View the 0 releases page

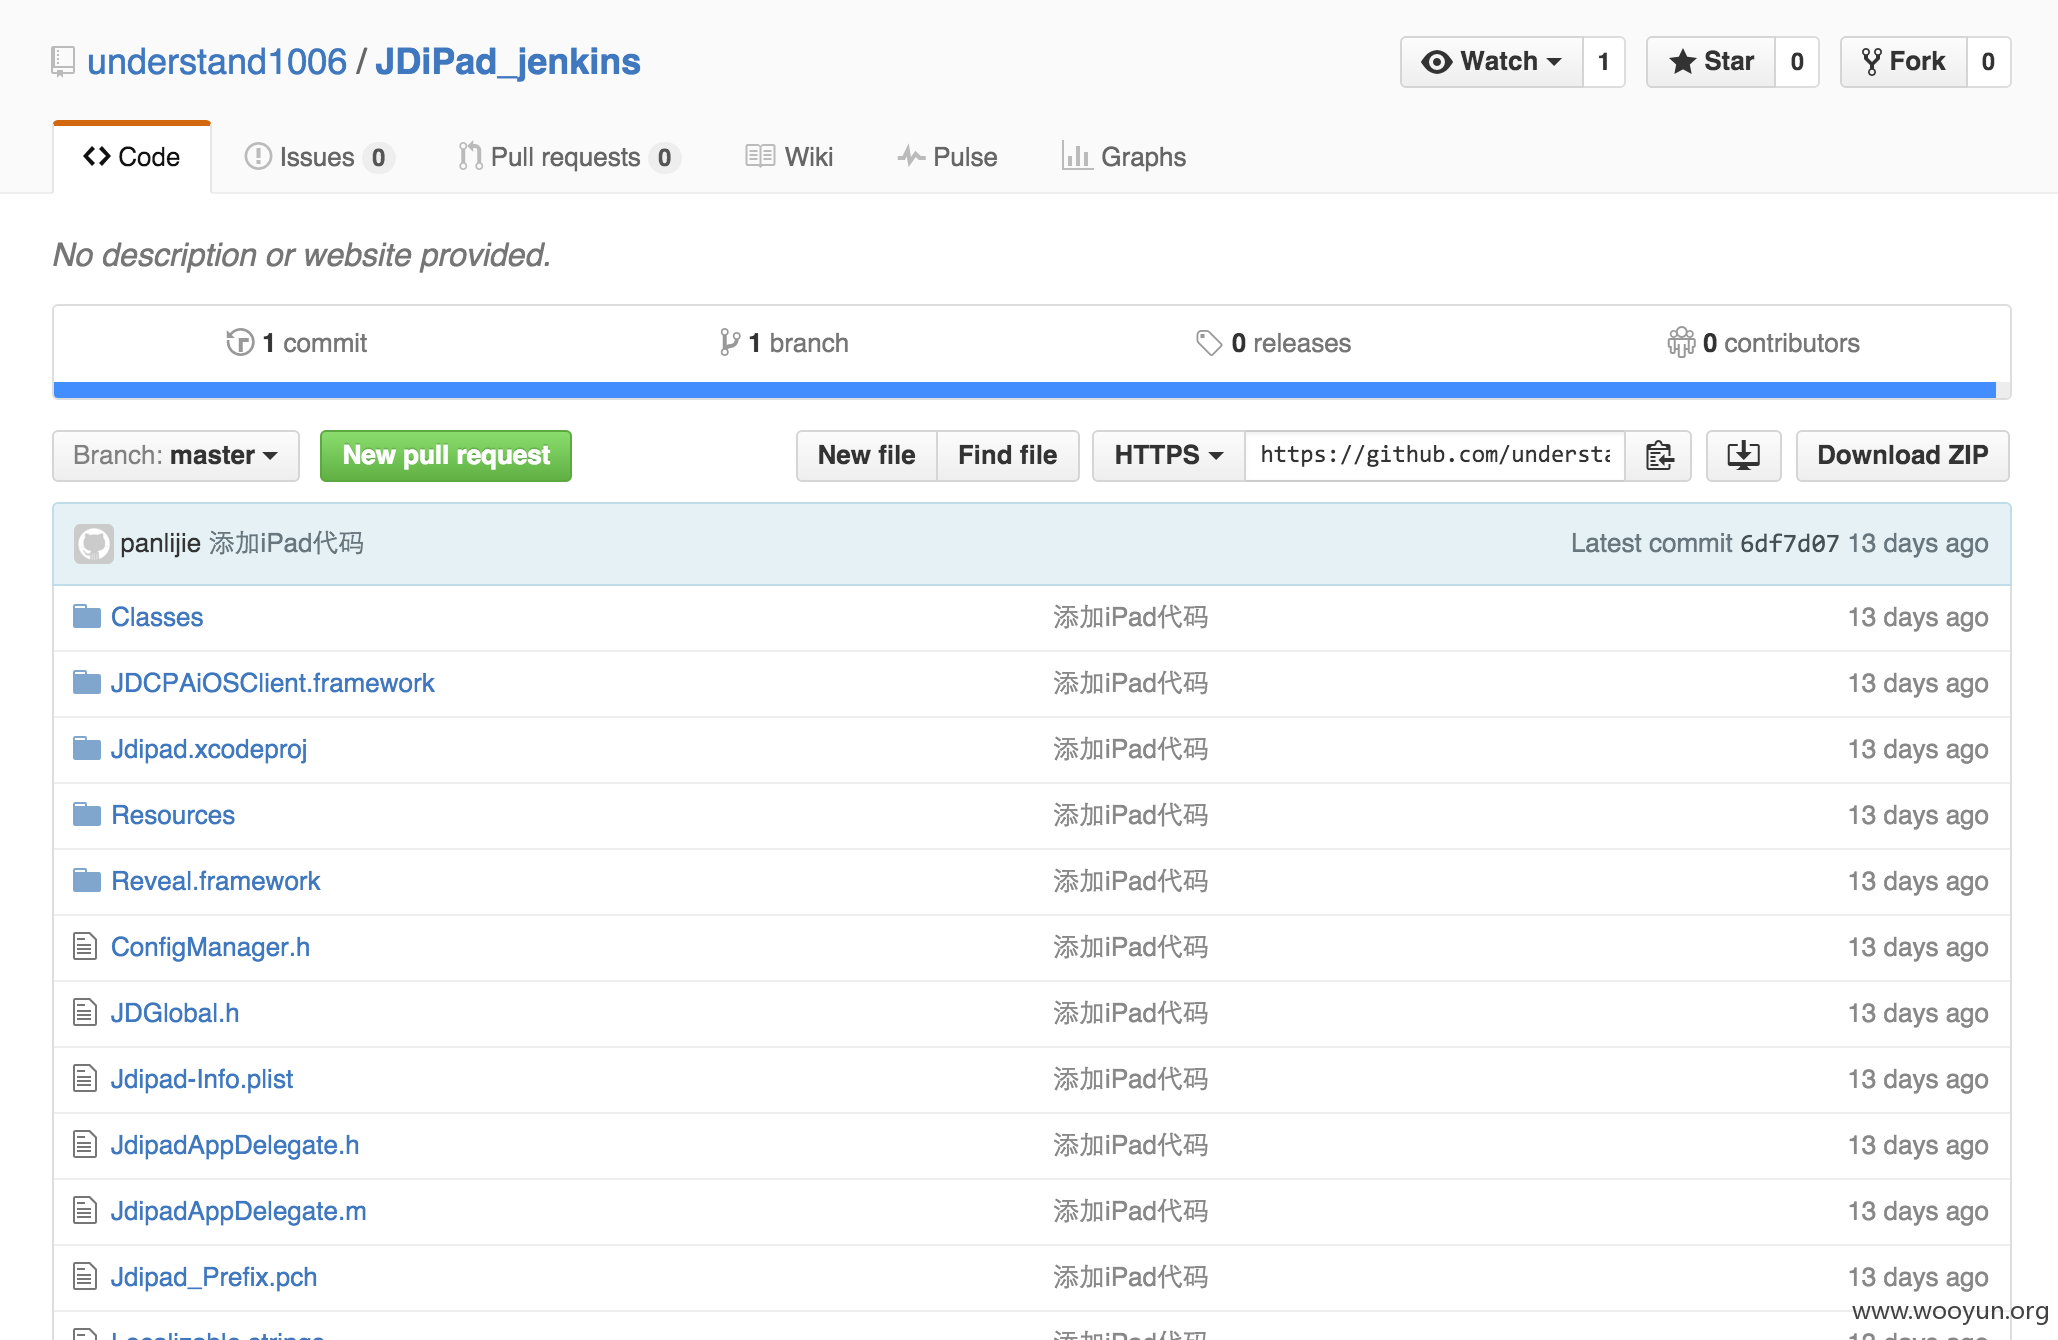(x=1274, y=343)
